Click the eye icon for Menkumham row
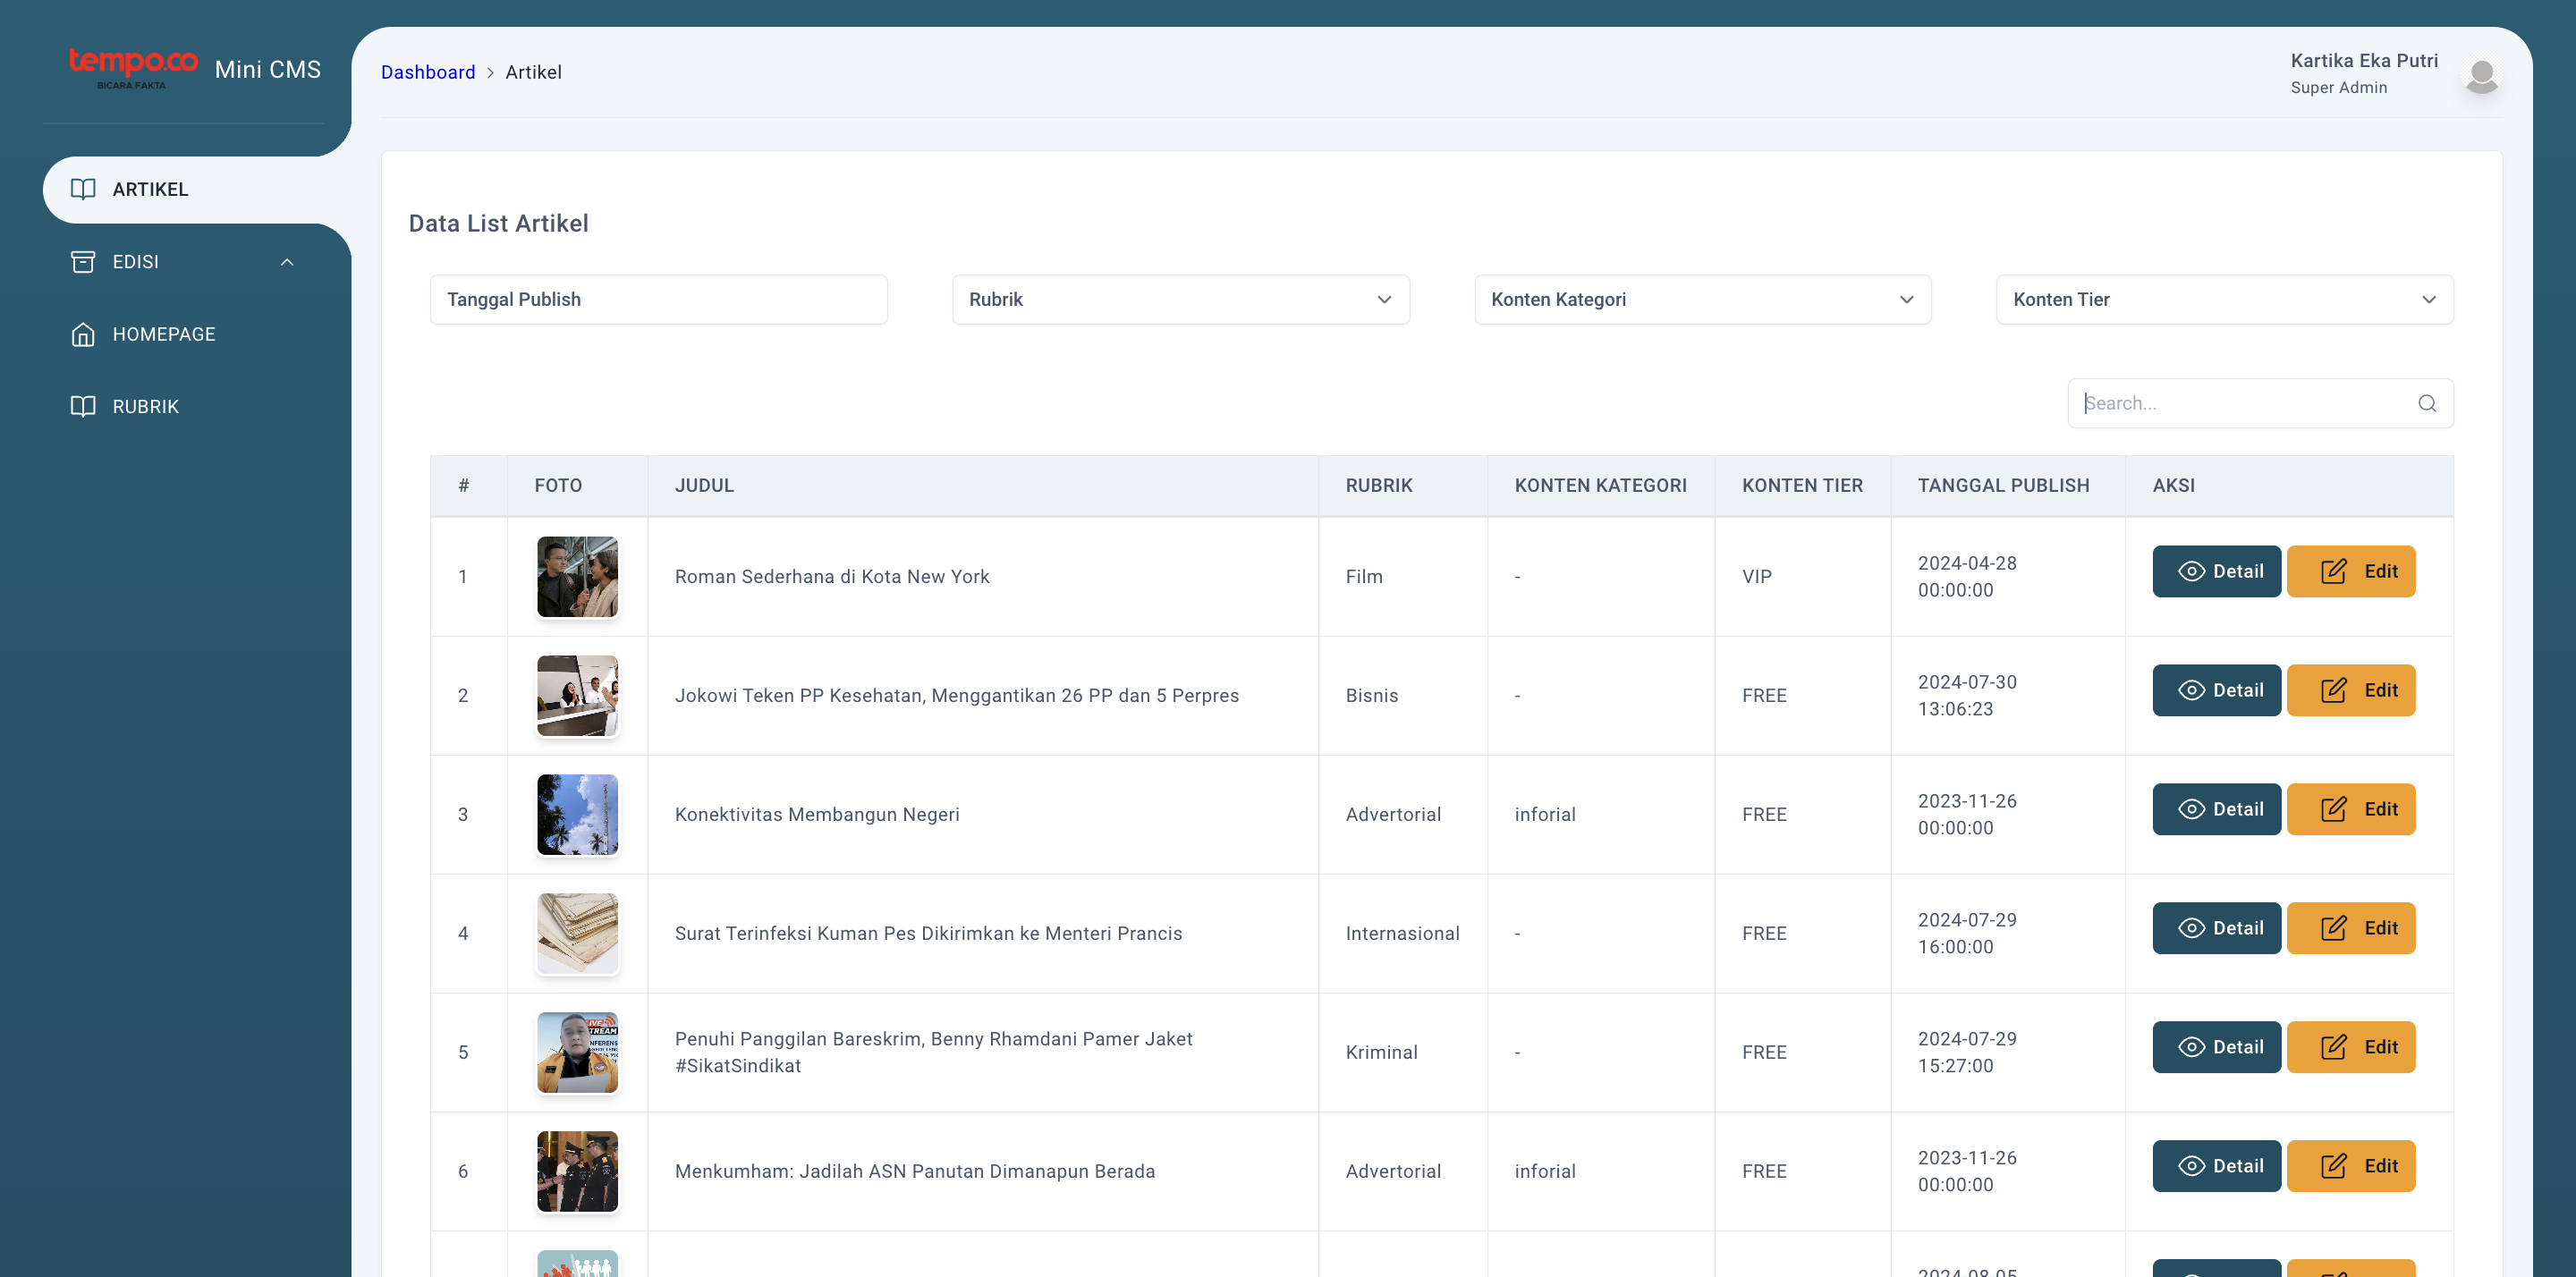Screen dimensions: 2576x1277 (2191, 1166)
